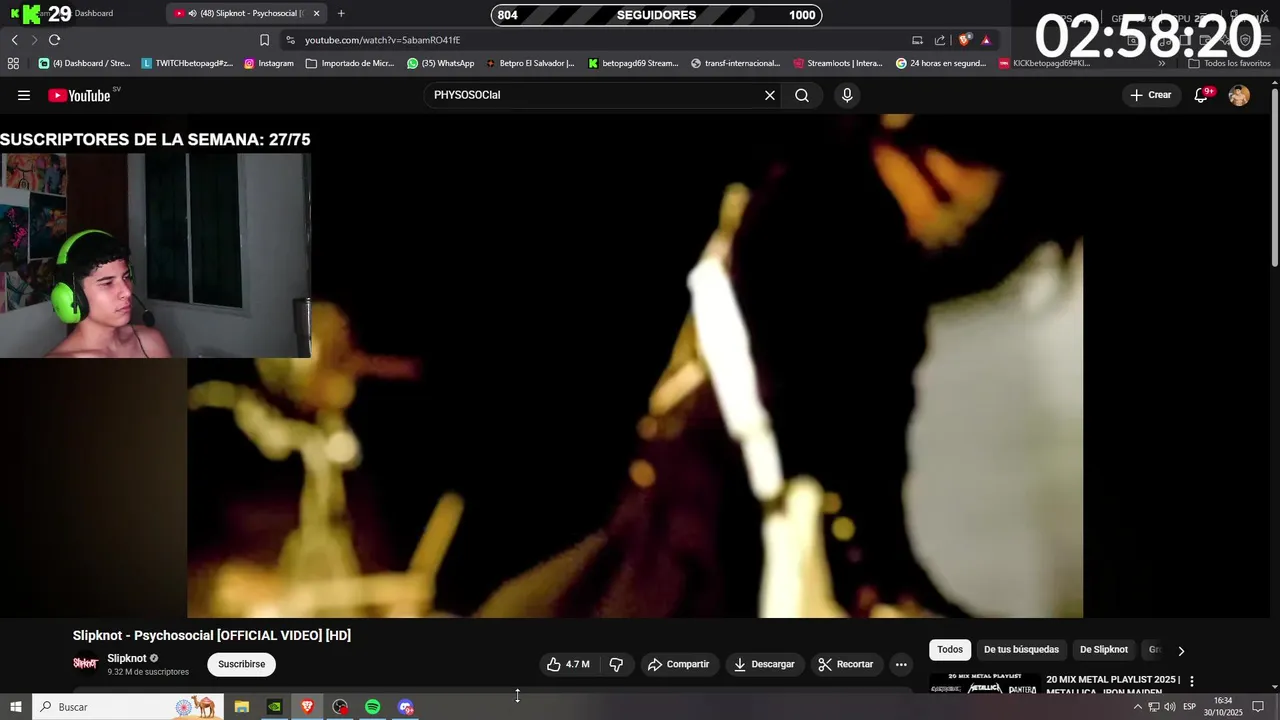Download the video with Descargar

click(x=764, y=664)
